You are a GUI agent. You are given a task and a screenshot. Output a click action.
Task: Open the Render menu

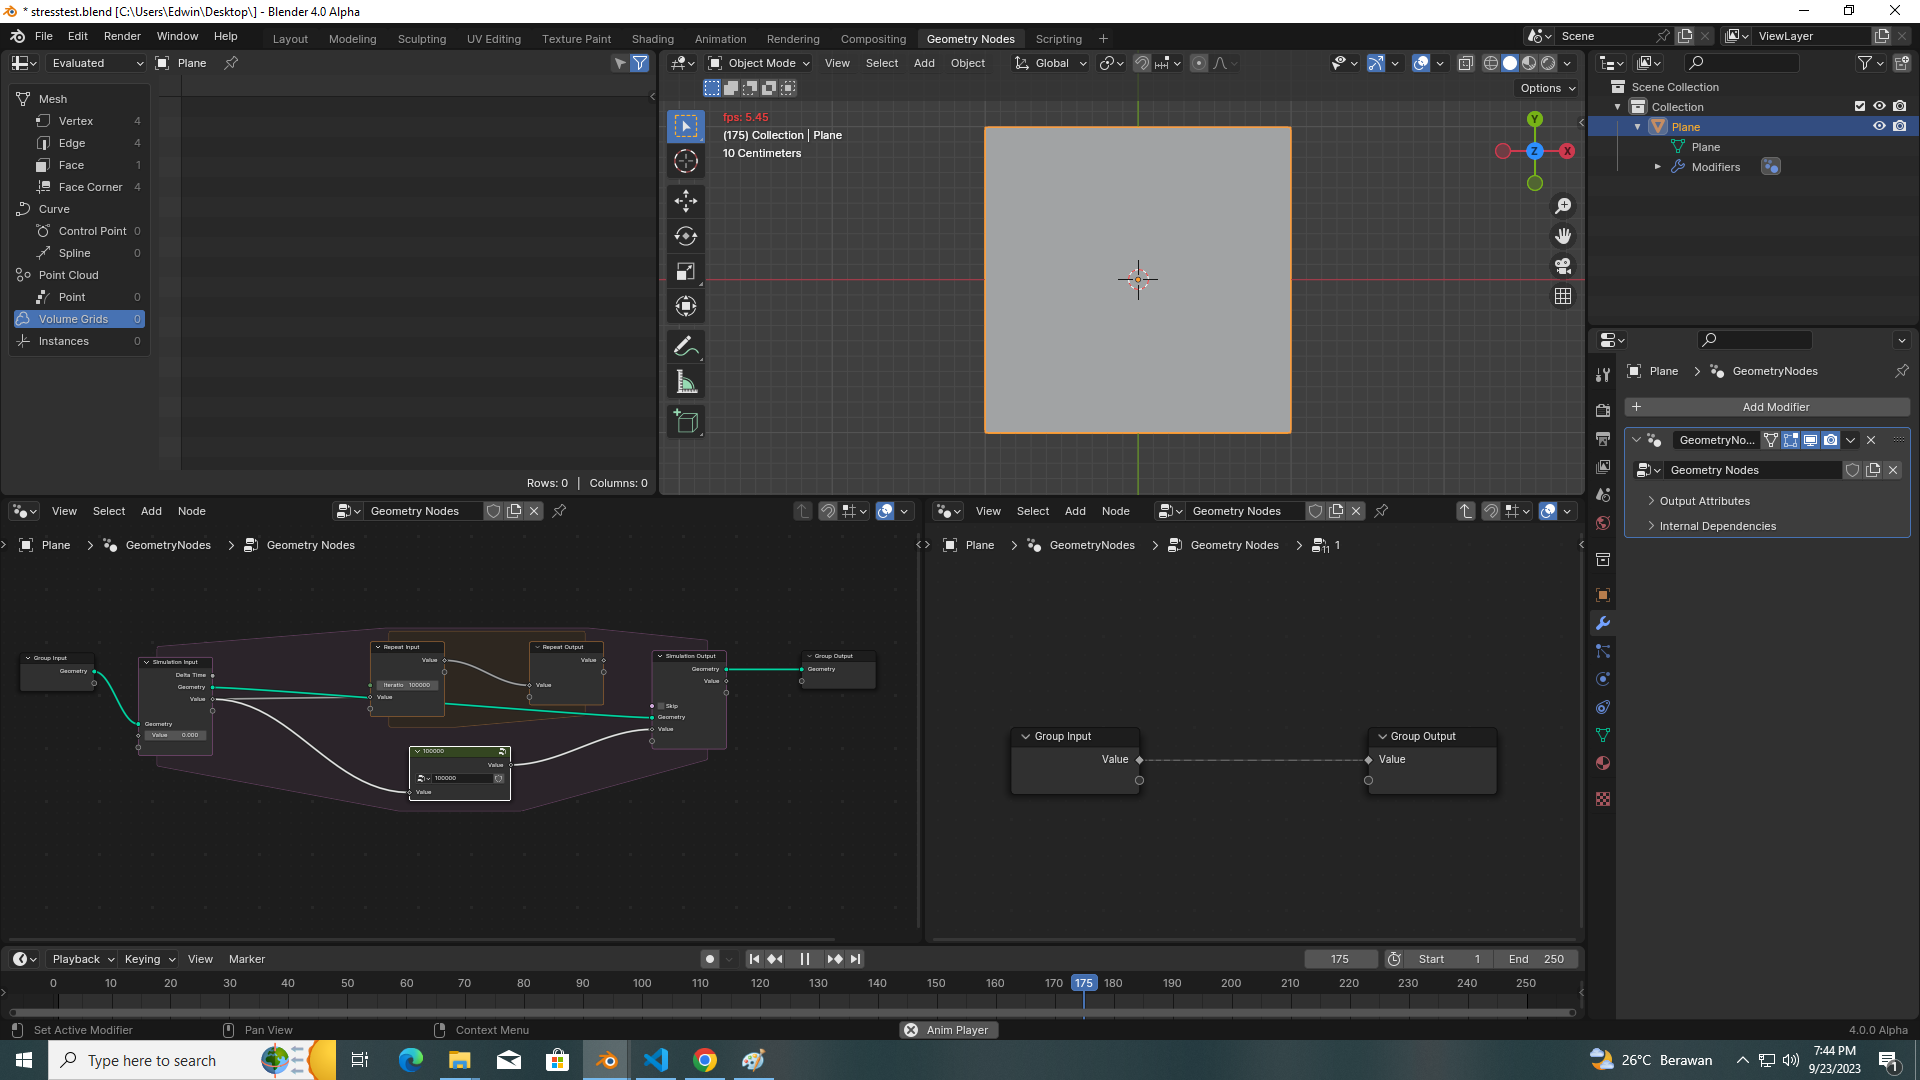122,36
